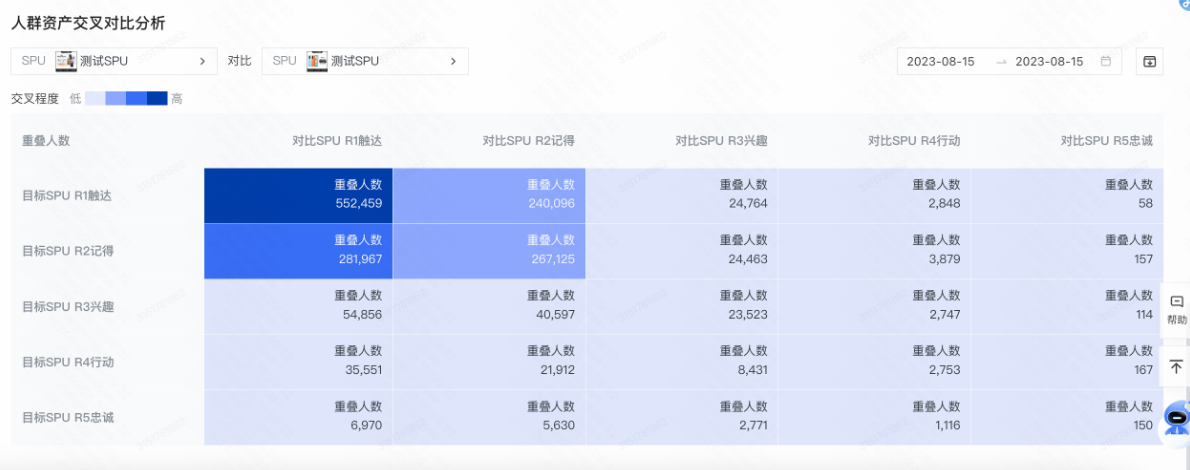
Task: Open the 帮助 help panel
Action: click(1176, 310)
